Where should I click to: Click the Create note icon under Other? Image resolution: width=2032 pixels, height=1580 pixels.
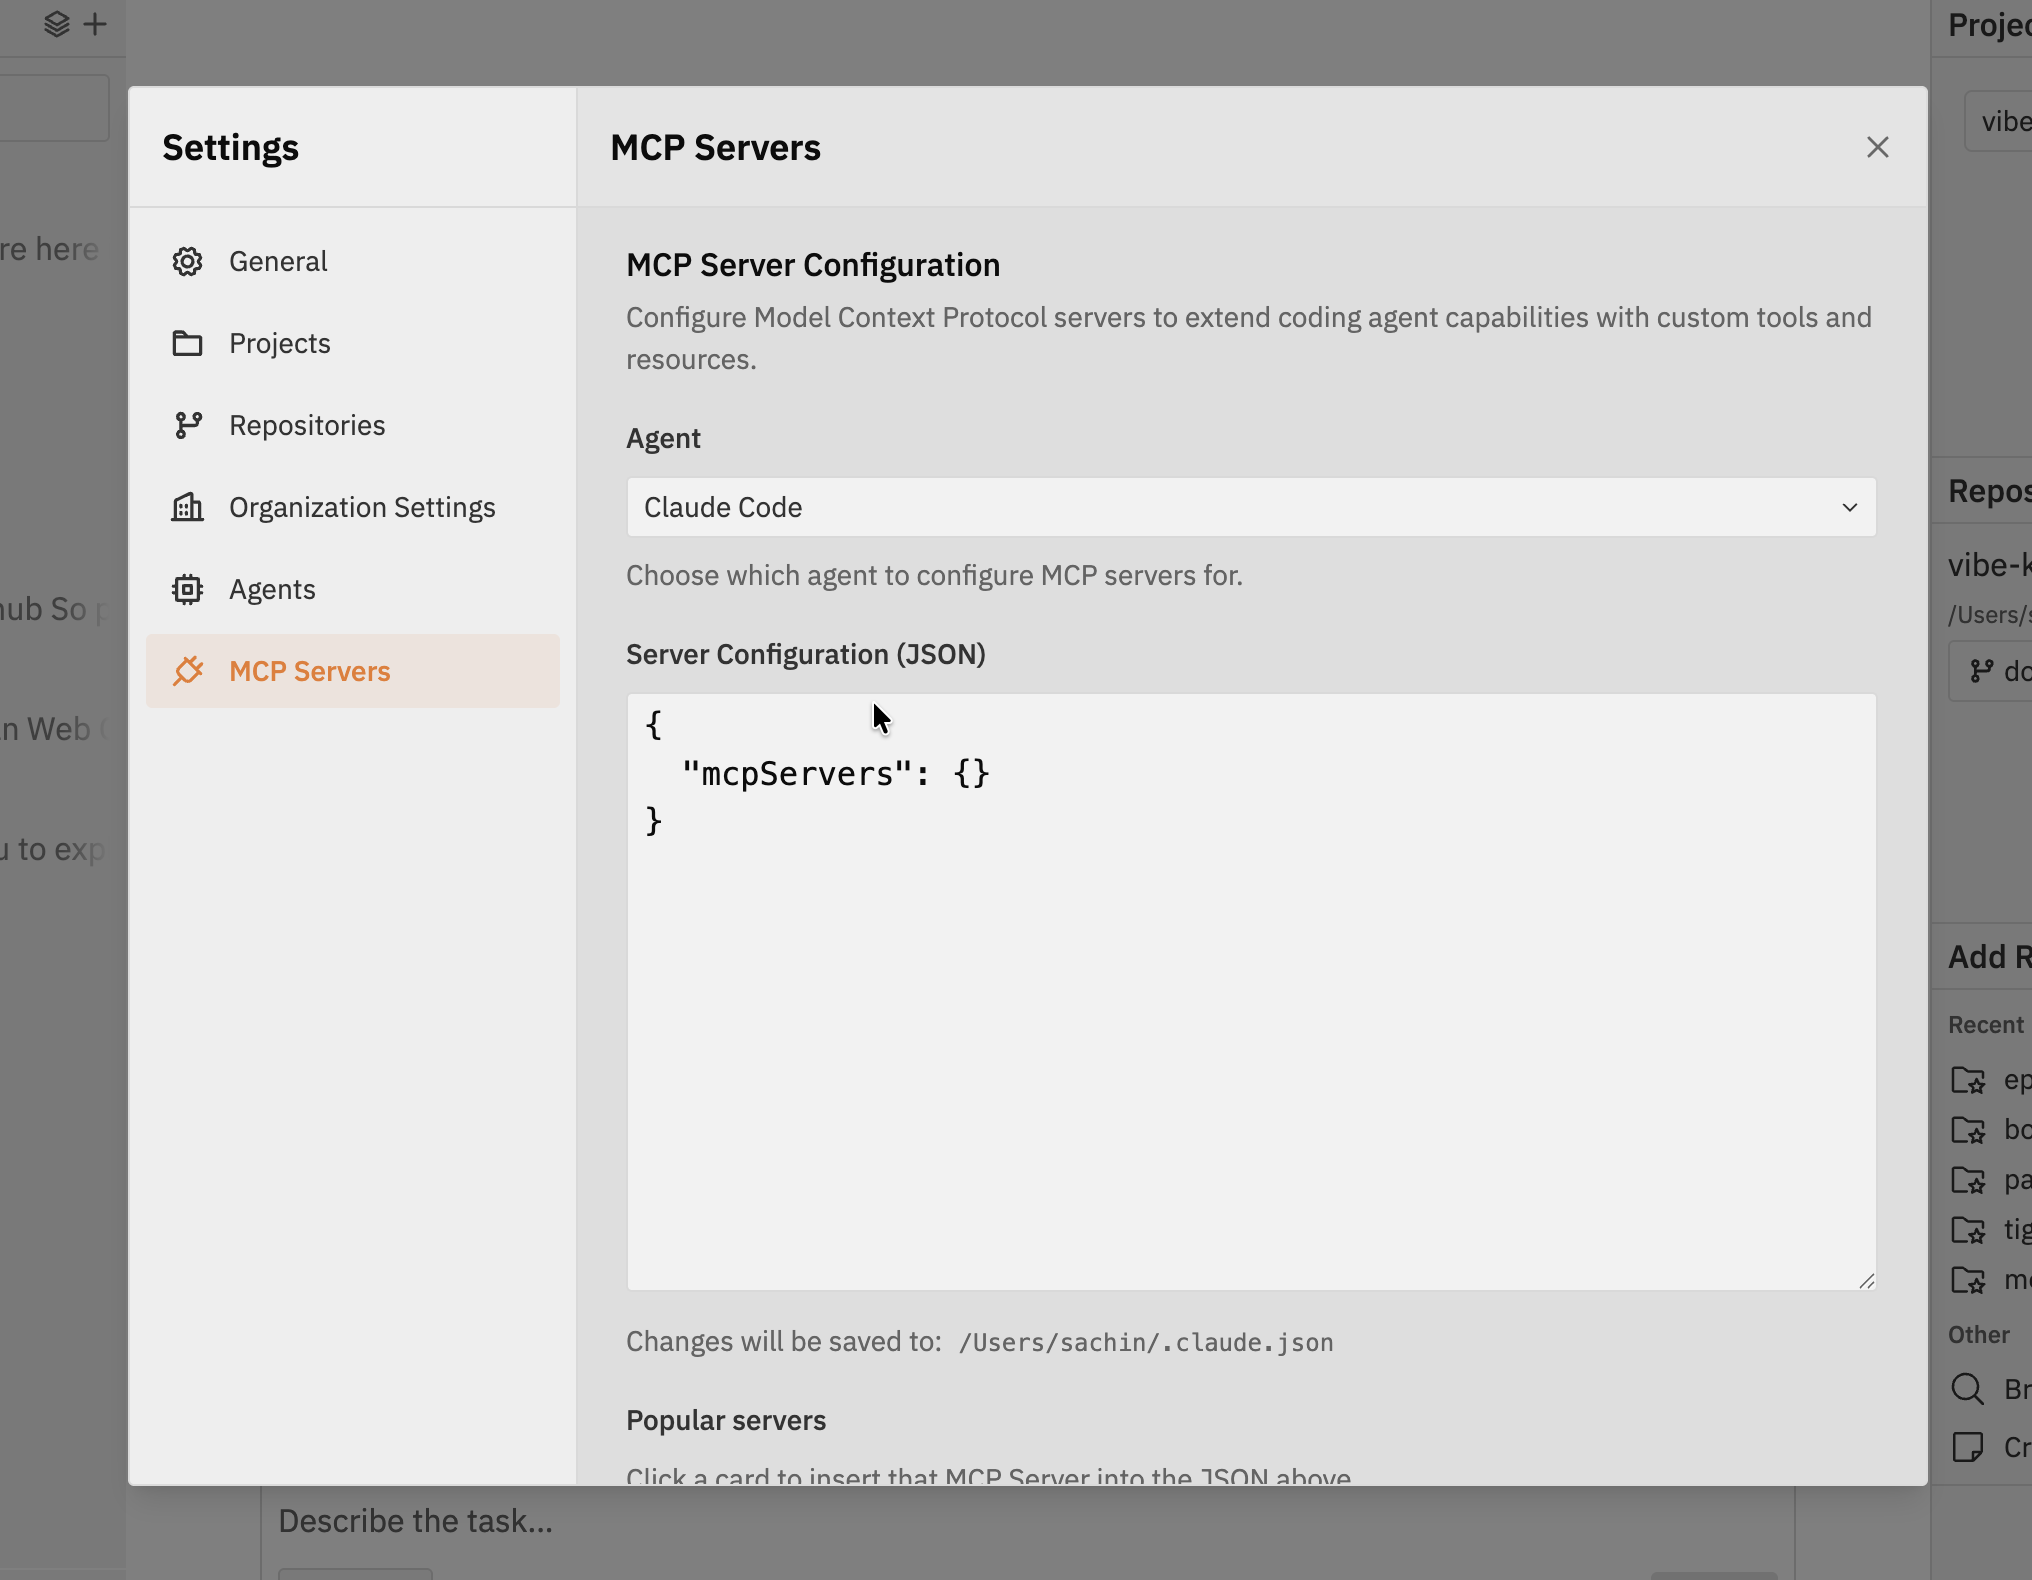(1967, 1447)
